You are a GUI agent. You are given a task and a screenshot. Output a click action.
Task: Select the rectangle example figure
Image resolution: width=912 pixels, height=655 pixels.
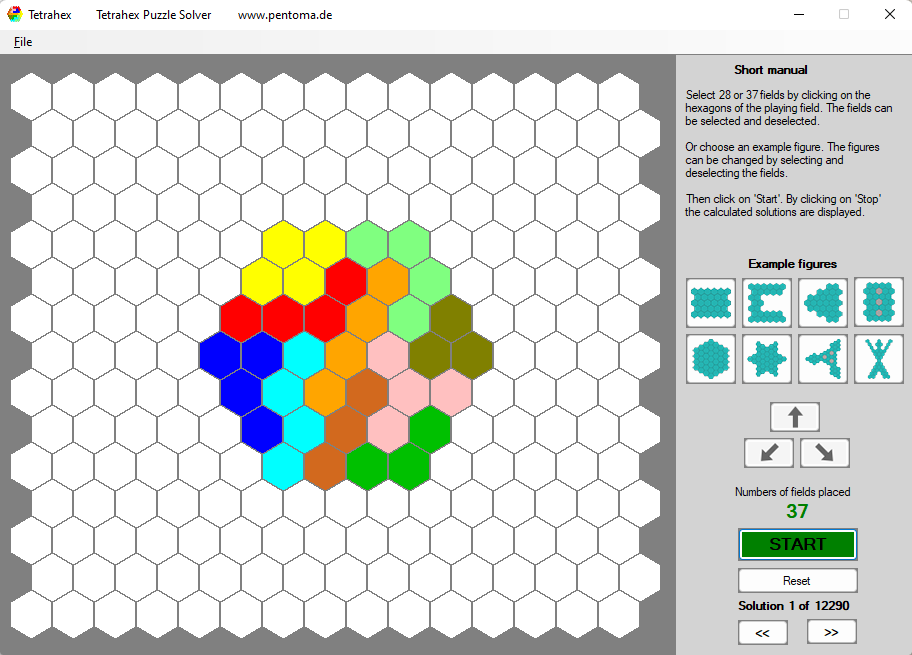pos(711,302)
